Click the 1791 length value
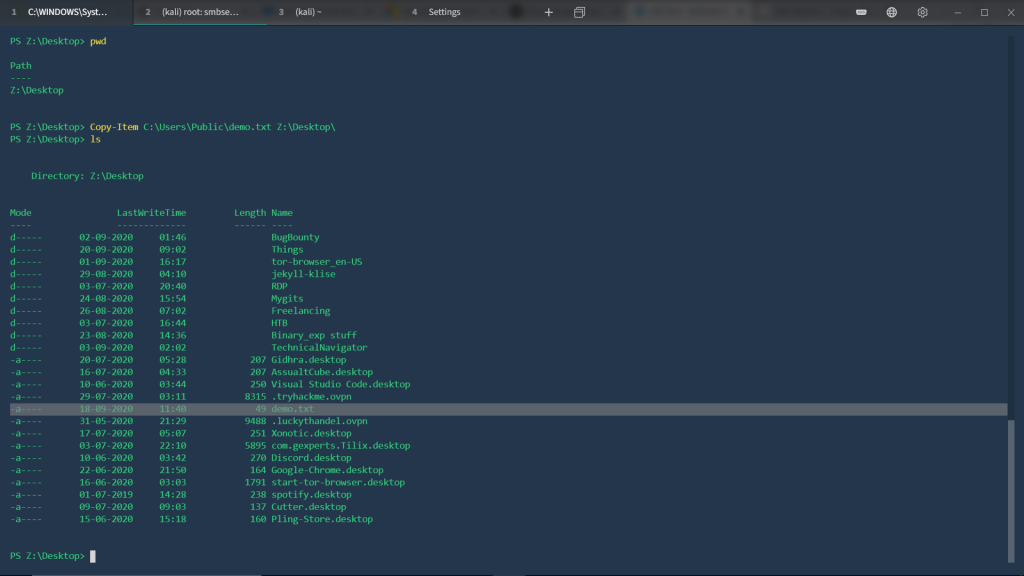 click(x=255, y=483)
